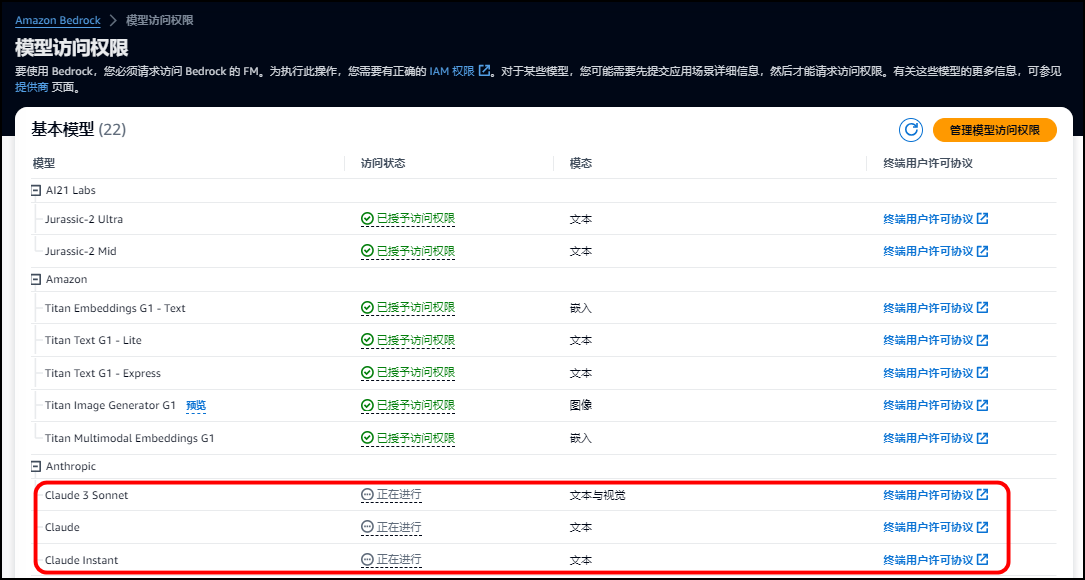Click the Titan Text G1 - Express name
The width and height of the screenshot is (1085, 580).
[102, 373]
